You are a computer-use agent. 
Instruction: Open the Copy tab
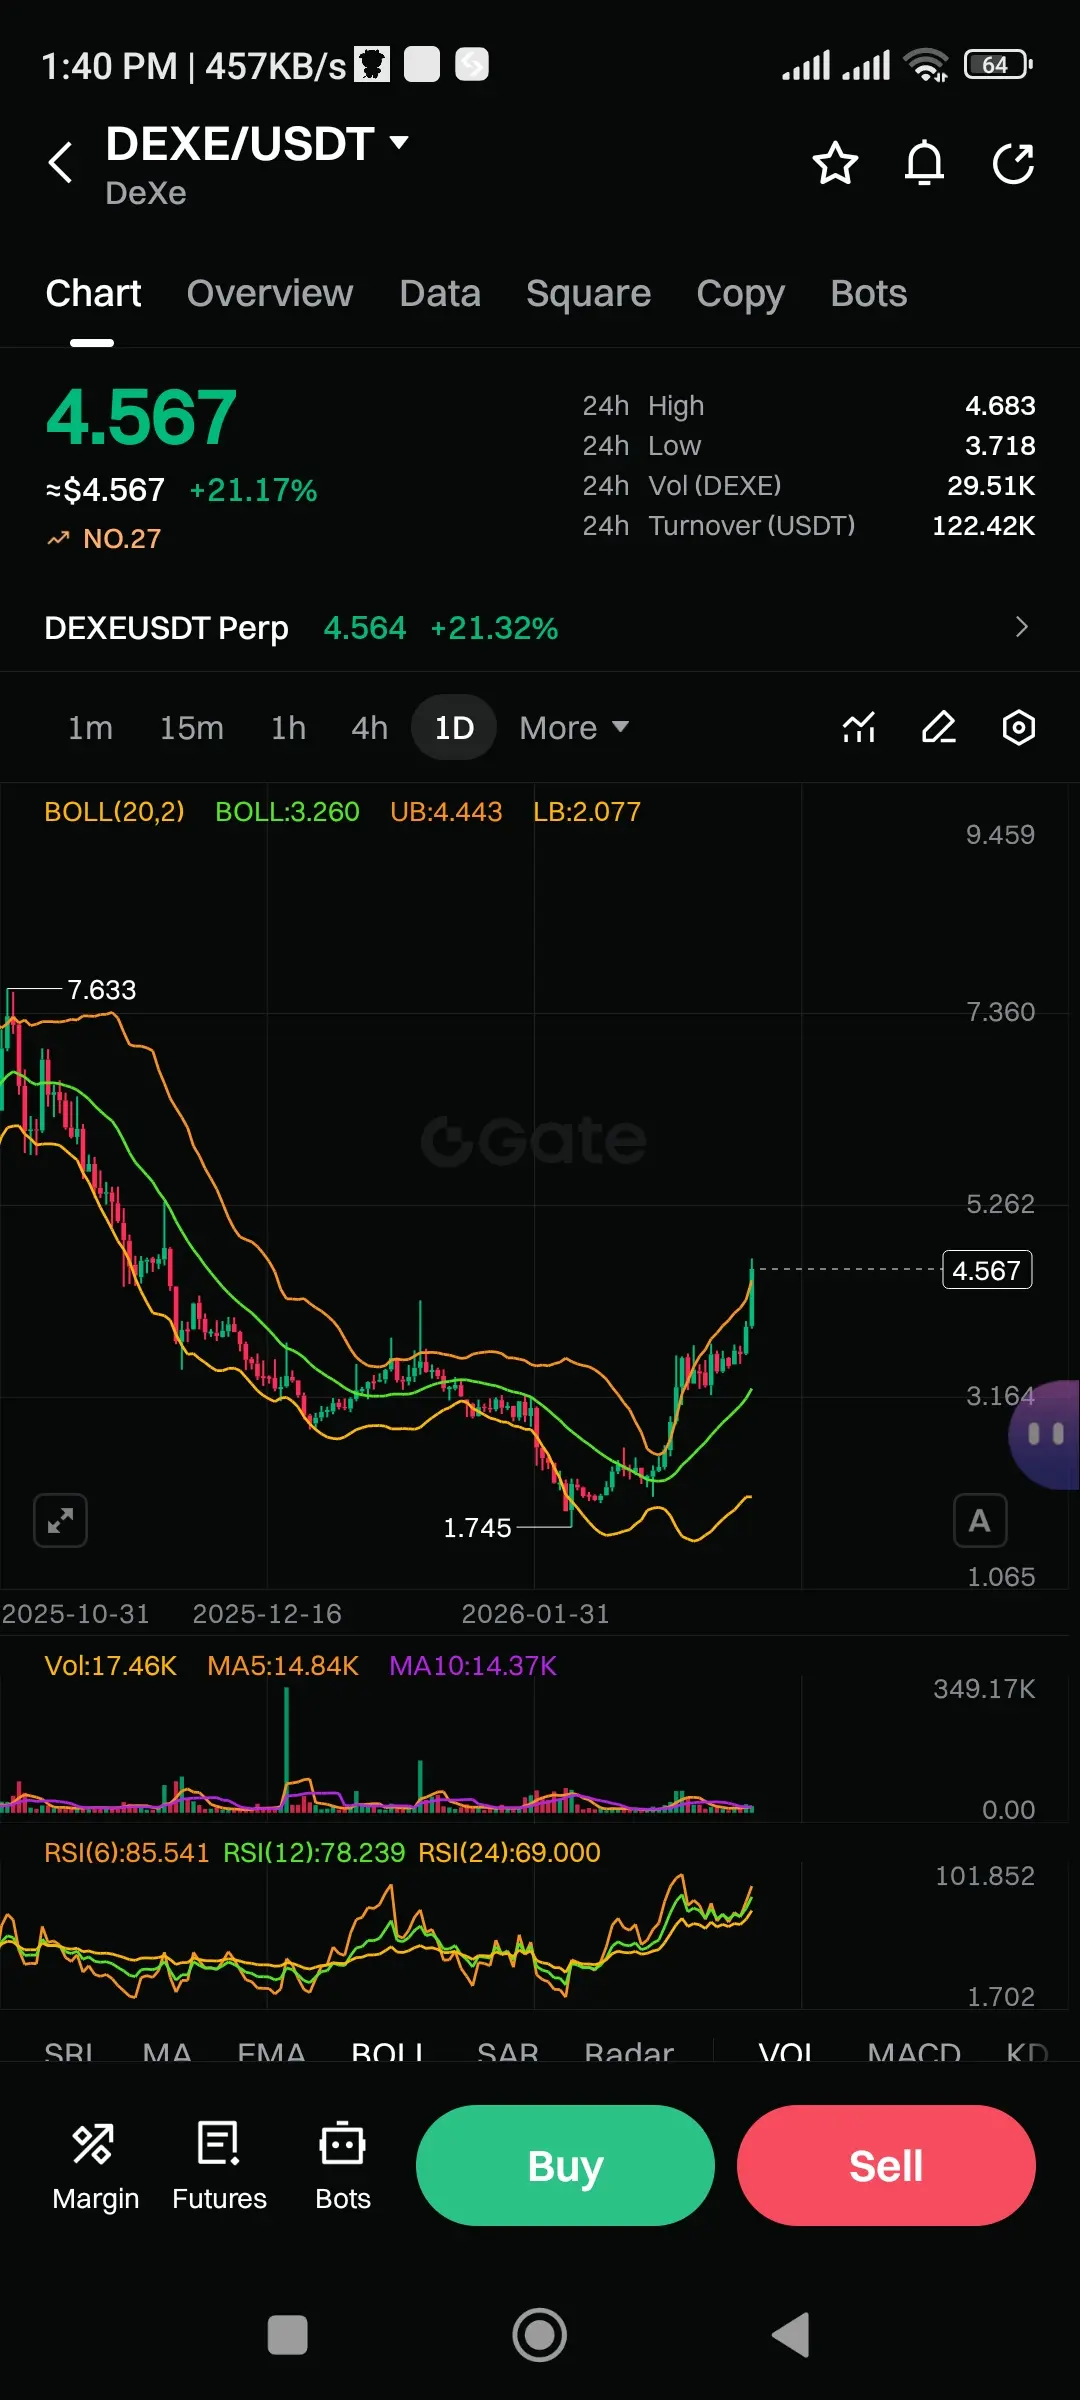coord(740,293)
